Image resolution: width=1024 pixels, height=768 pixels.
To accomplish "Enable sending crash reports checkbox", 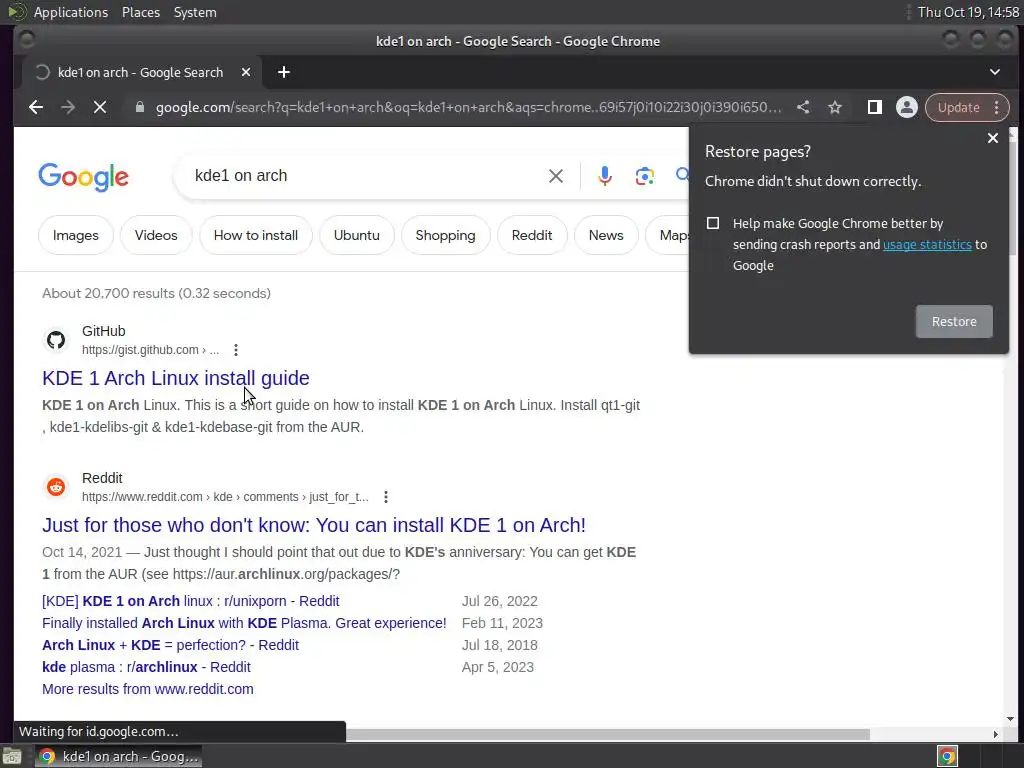I will 712,223.
